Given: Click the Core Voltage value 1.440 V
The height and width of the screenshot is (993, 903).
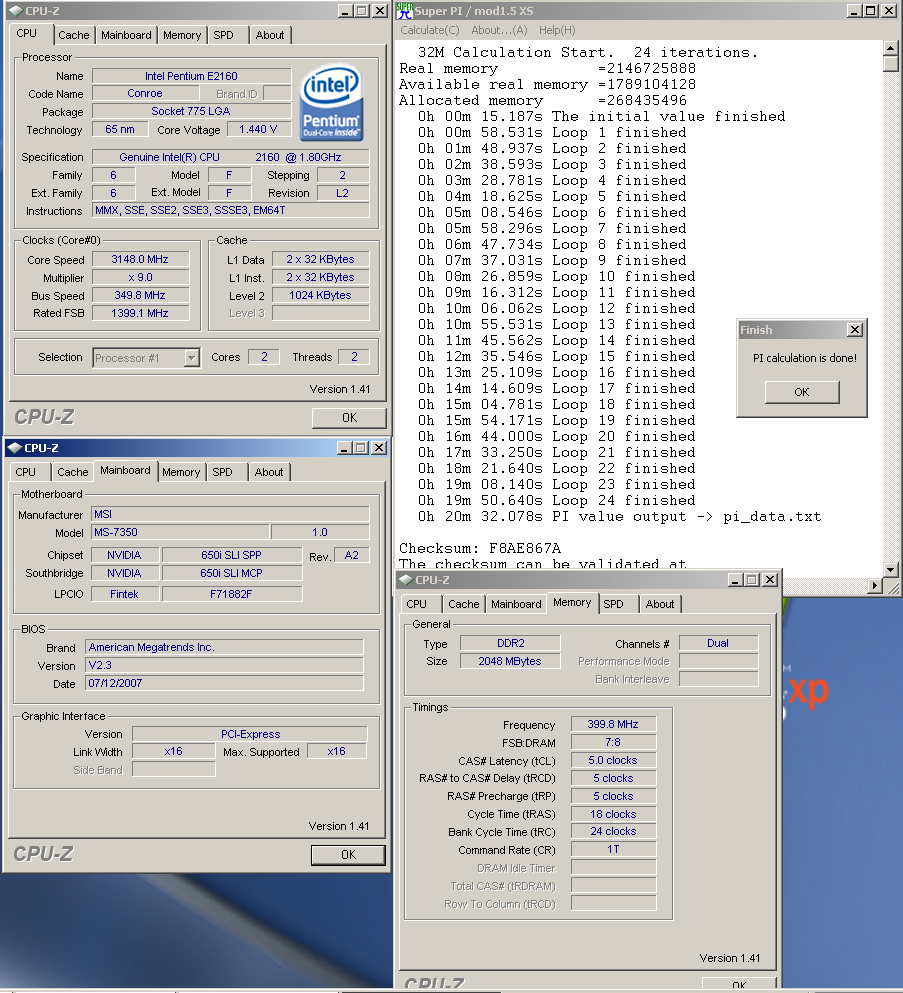Looking at the screenshot, I should pos(258,129).
